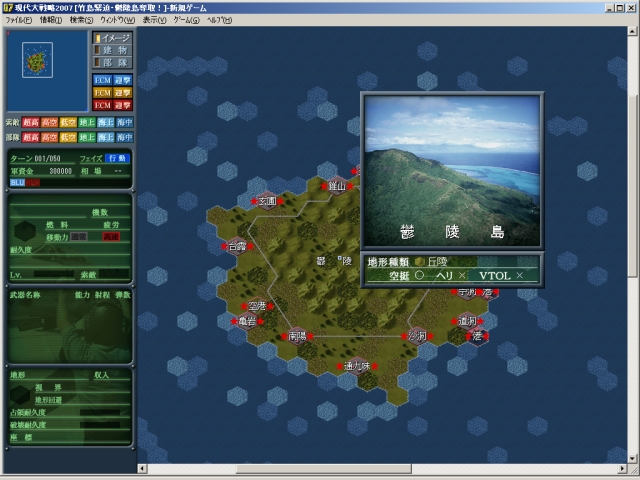
Task: Toggle 部隊 row 地上 filter
Action: (87, 137)
